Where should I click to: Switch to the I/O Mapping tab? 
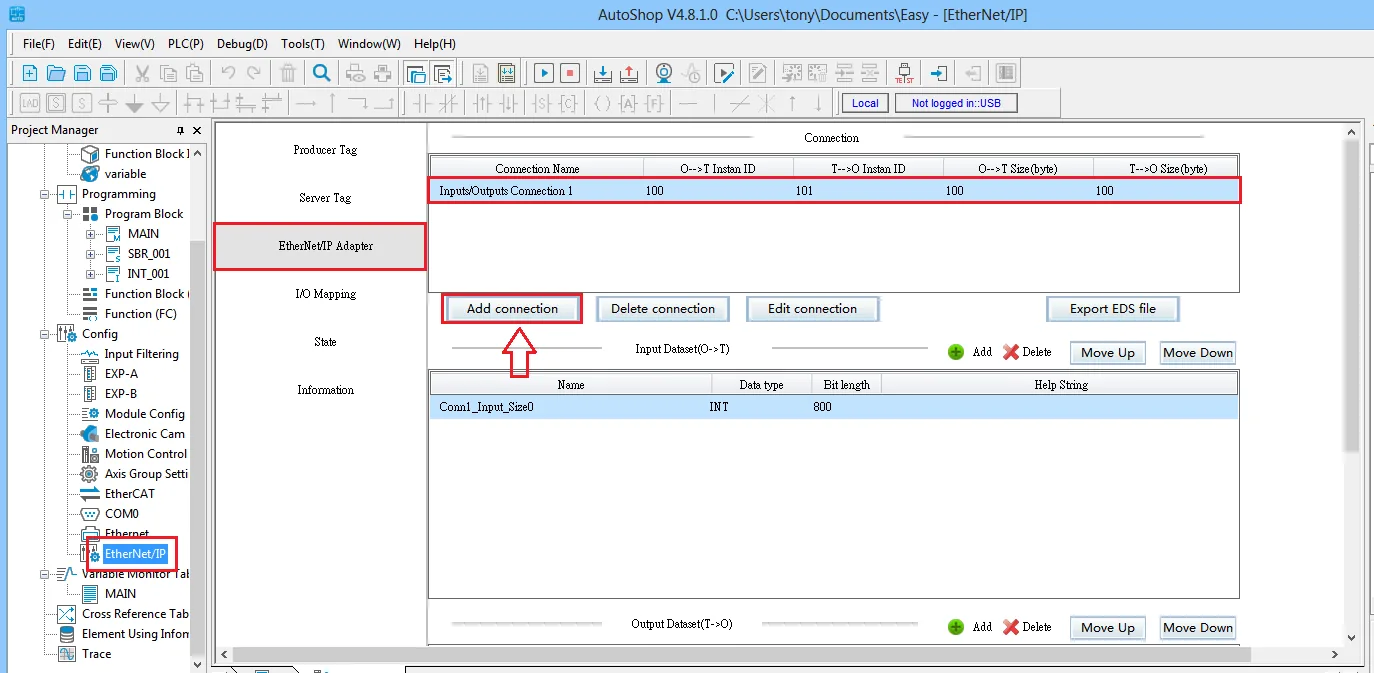coord(325,294)
